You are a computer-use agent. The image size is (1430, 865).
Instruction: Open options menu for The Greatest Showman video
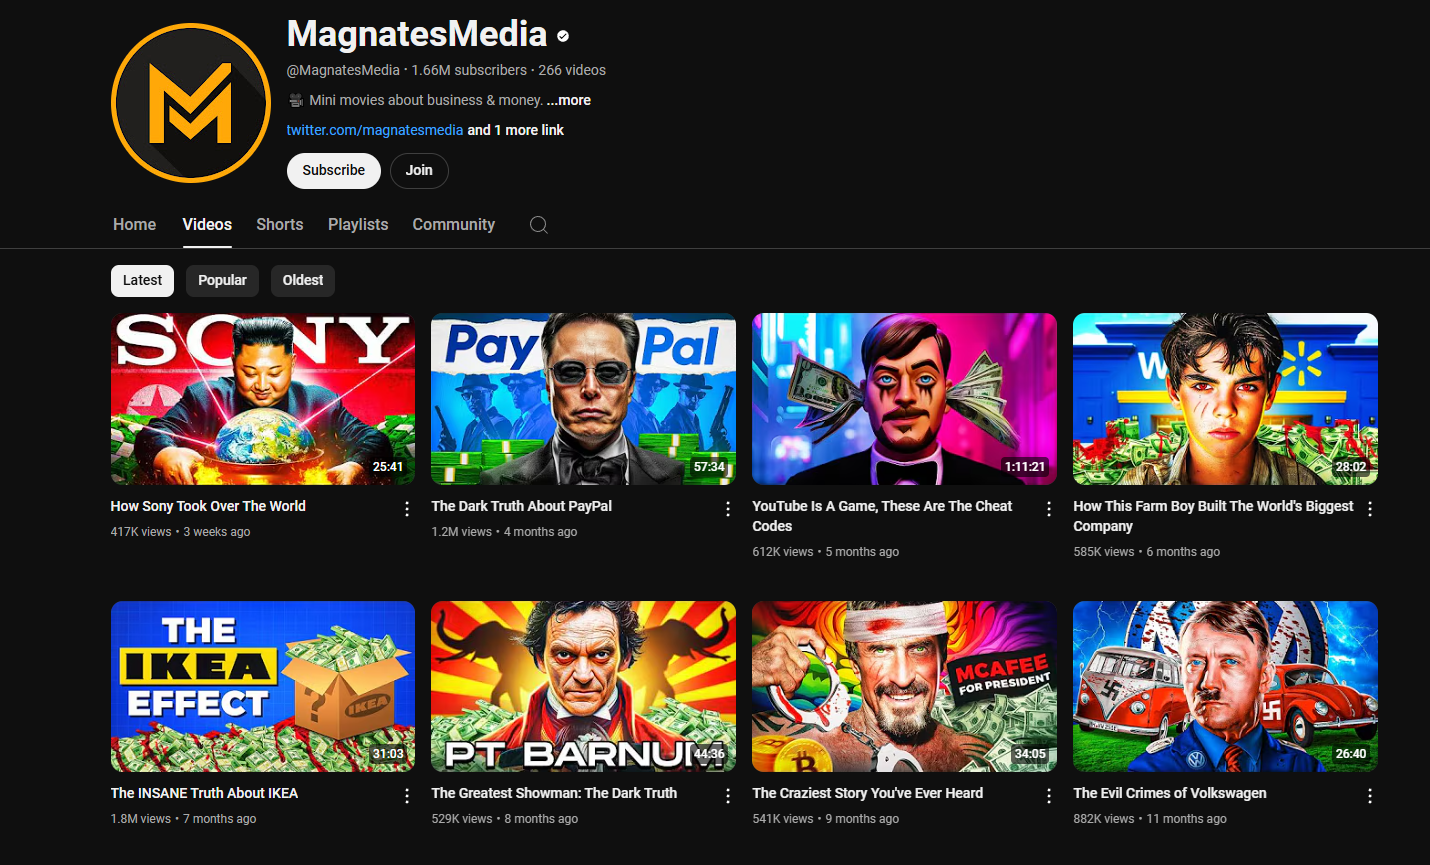click(728, 796)
